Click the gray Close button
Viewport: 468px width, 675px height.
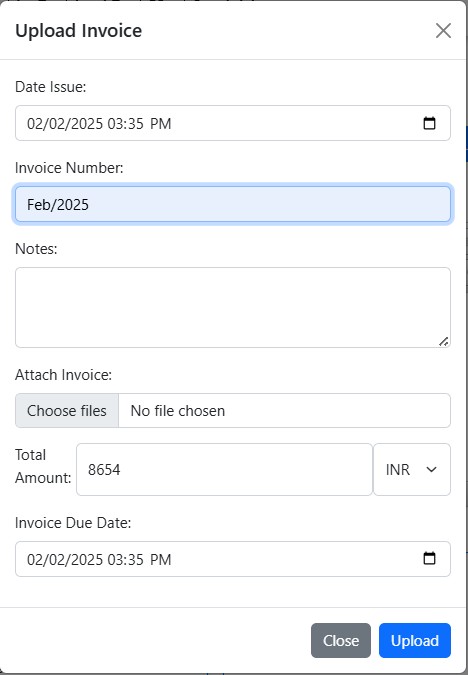[x=341, y=640]
